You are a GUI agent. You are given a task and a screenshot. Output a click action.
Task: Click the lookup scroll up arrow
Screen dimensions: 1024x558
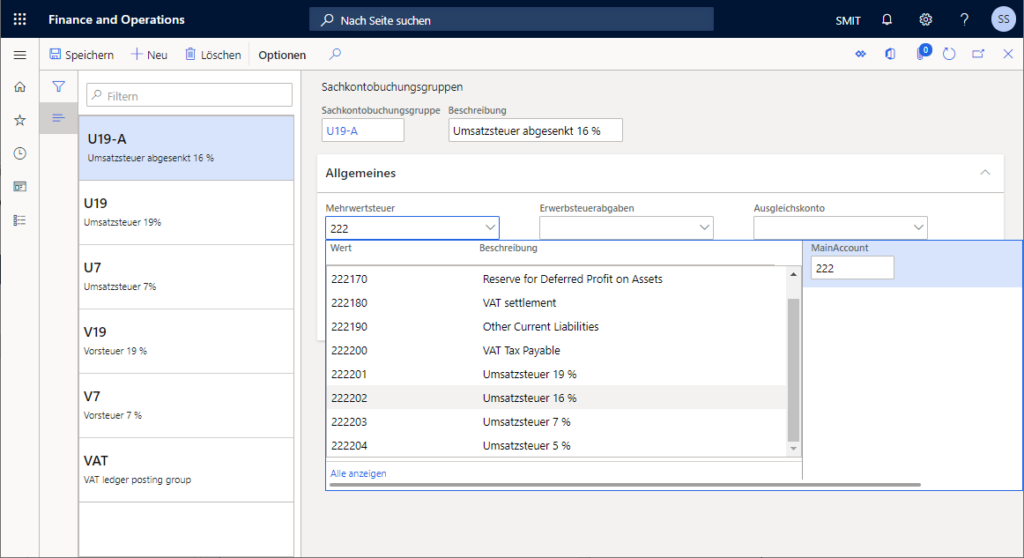click(x=793, y=274)
